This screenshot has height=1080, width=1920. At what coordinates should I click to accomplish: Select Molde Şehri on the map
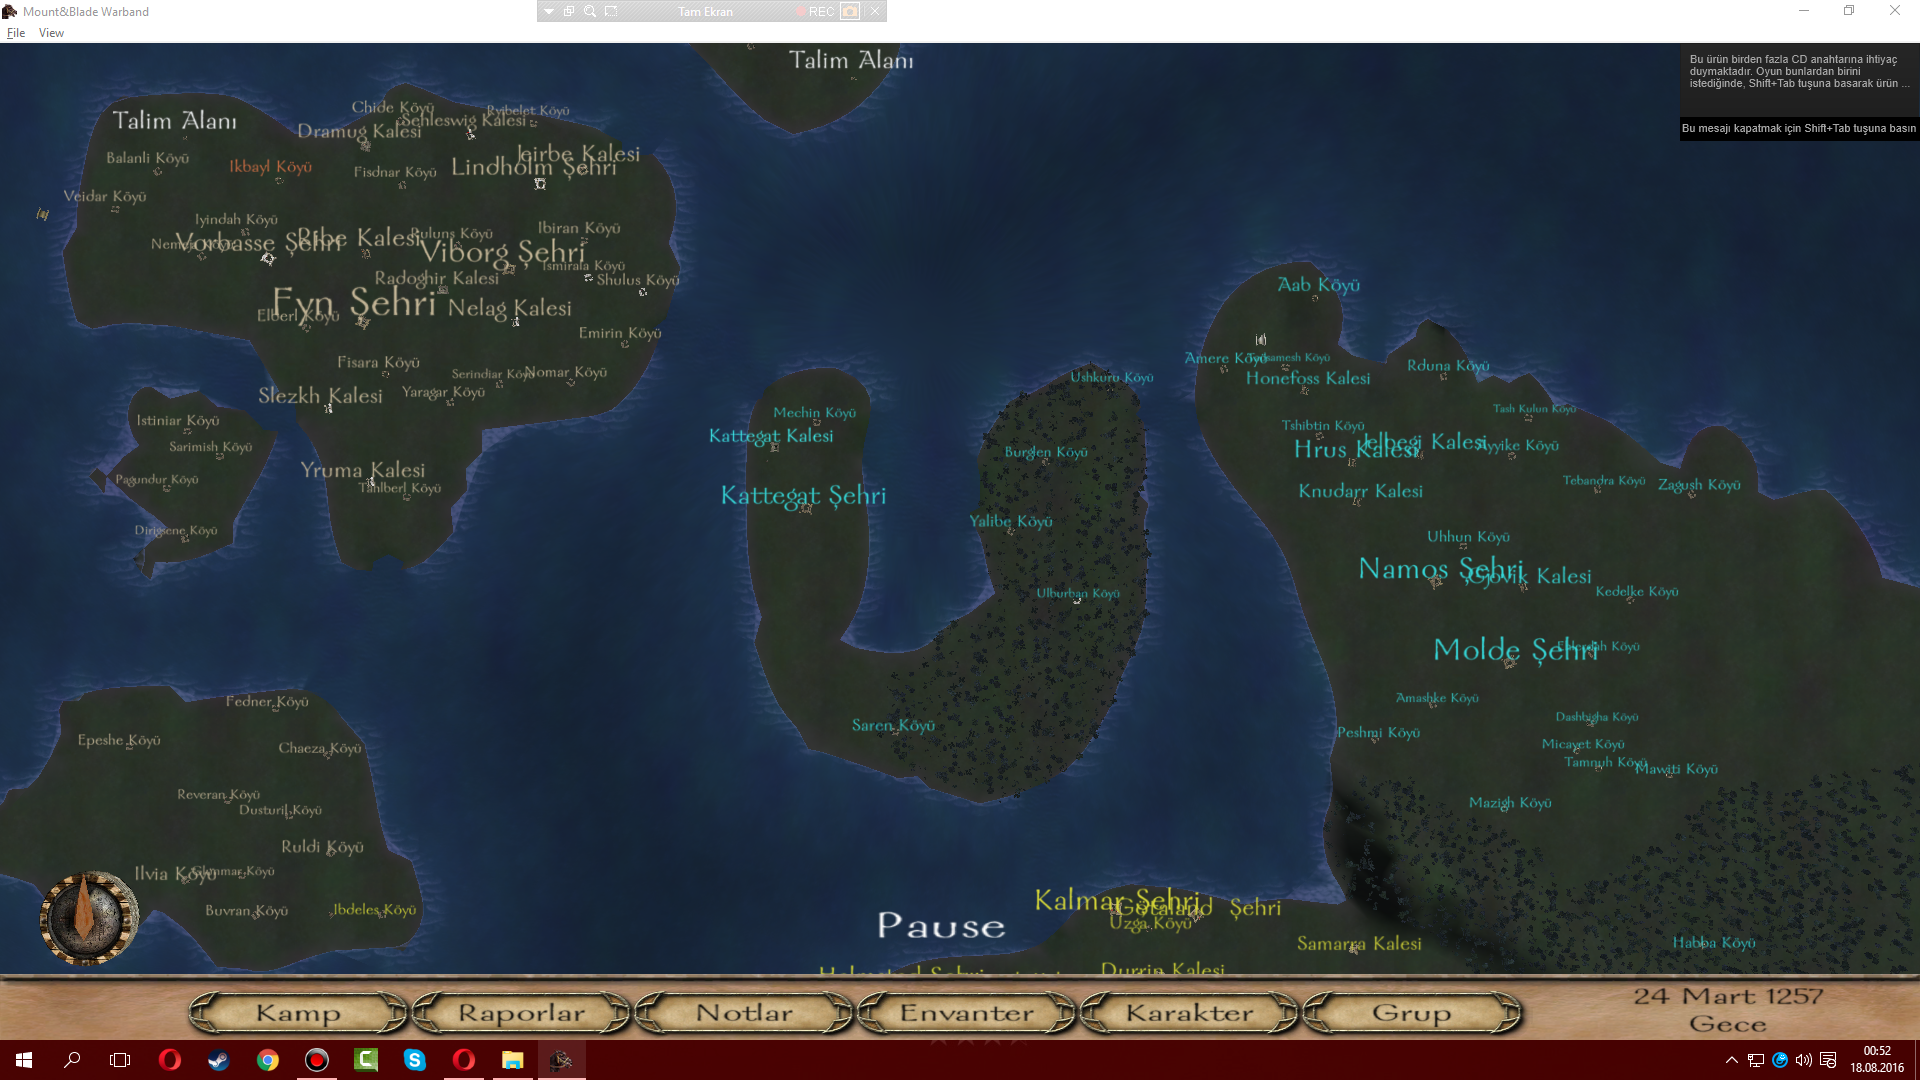click(1514, 650)
